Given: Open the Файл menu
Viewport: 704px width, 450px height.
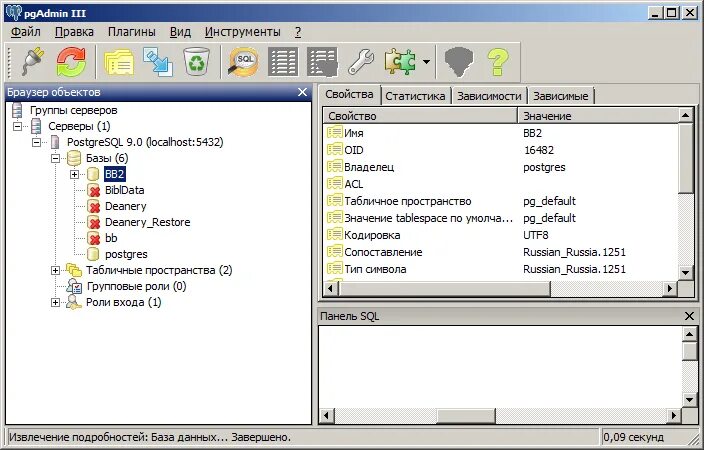Looking at the screenshot, I should (26, 32).
